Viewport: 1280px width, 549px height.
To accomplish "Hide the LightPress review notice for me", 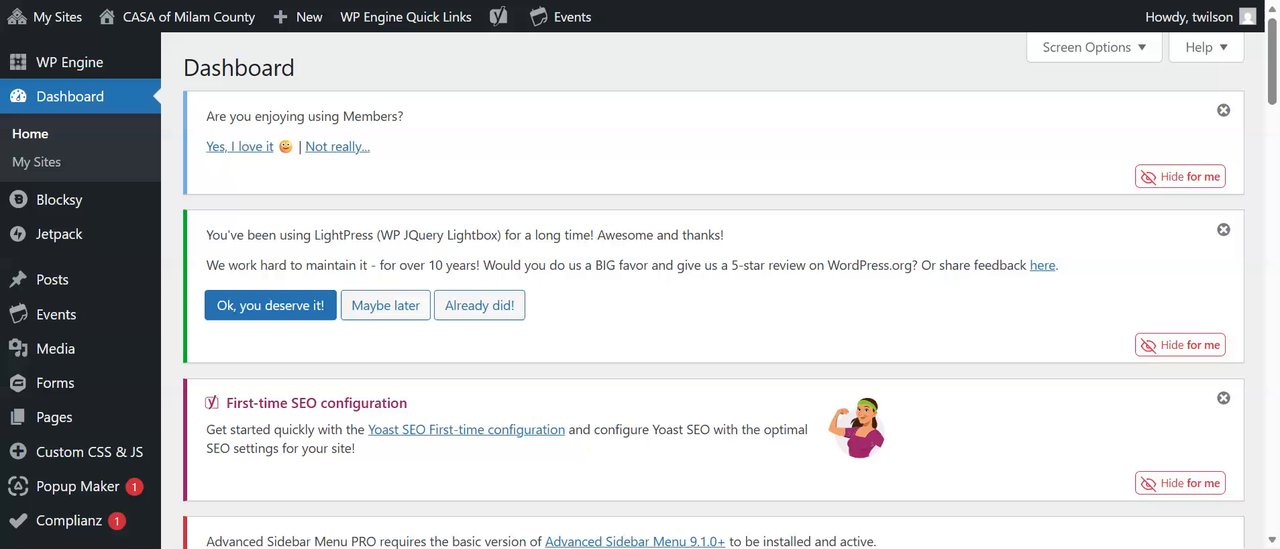I will coord(1180,345).
